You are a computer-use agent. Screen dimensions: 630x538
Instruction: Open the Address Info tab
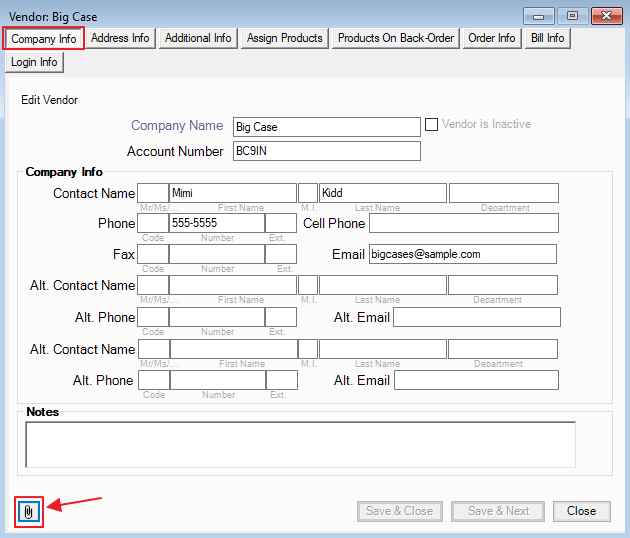point(120,38)
